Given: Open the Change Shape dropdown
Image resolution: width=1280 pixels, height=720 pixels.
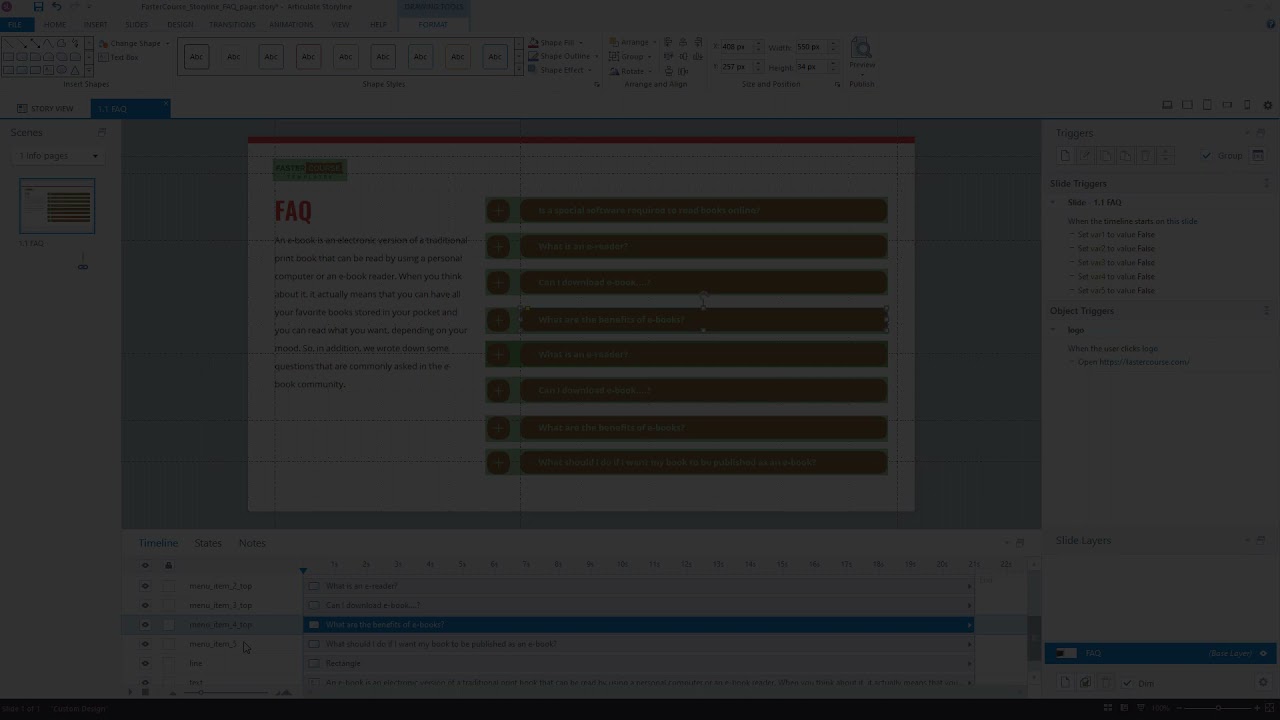Looking at the screenshot, I should 135,43.
